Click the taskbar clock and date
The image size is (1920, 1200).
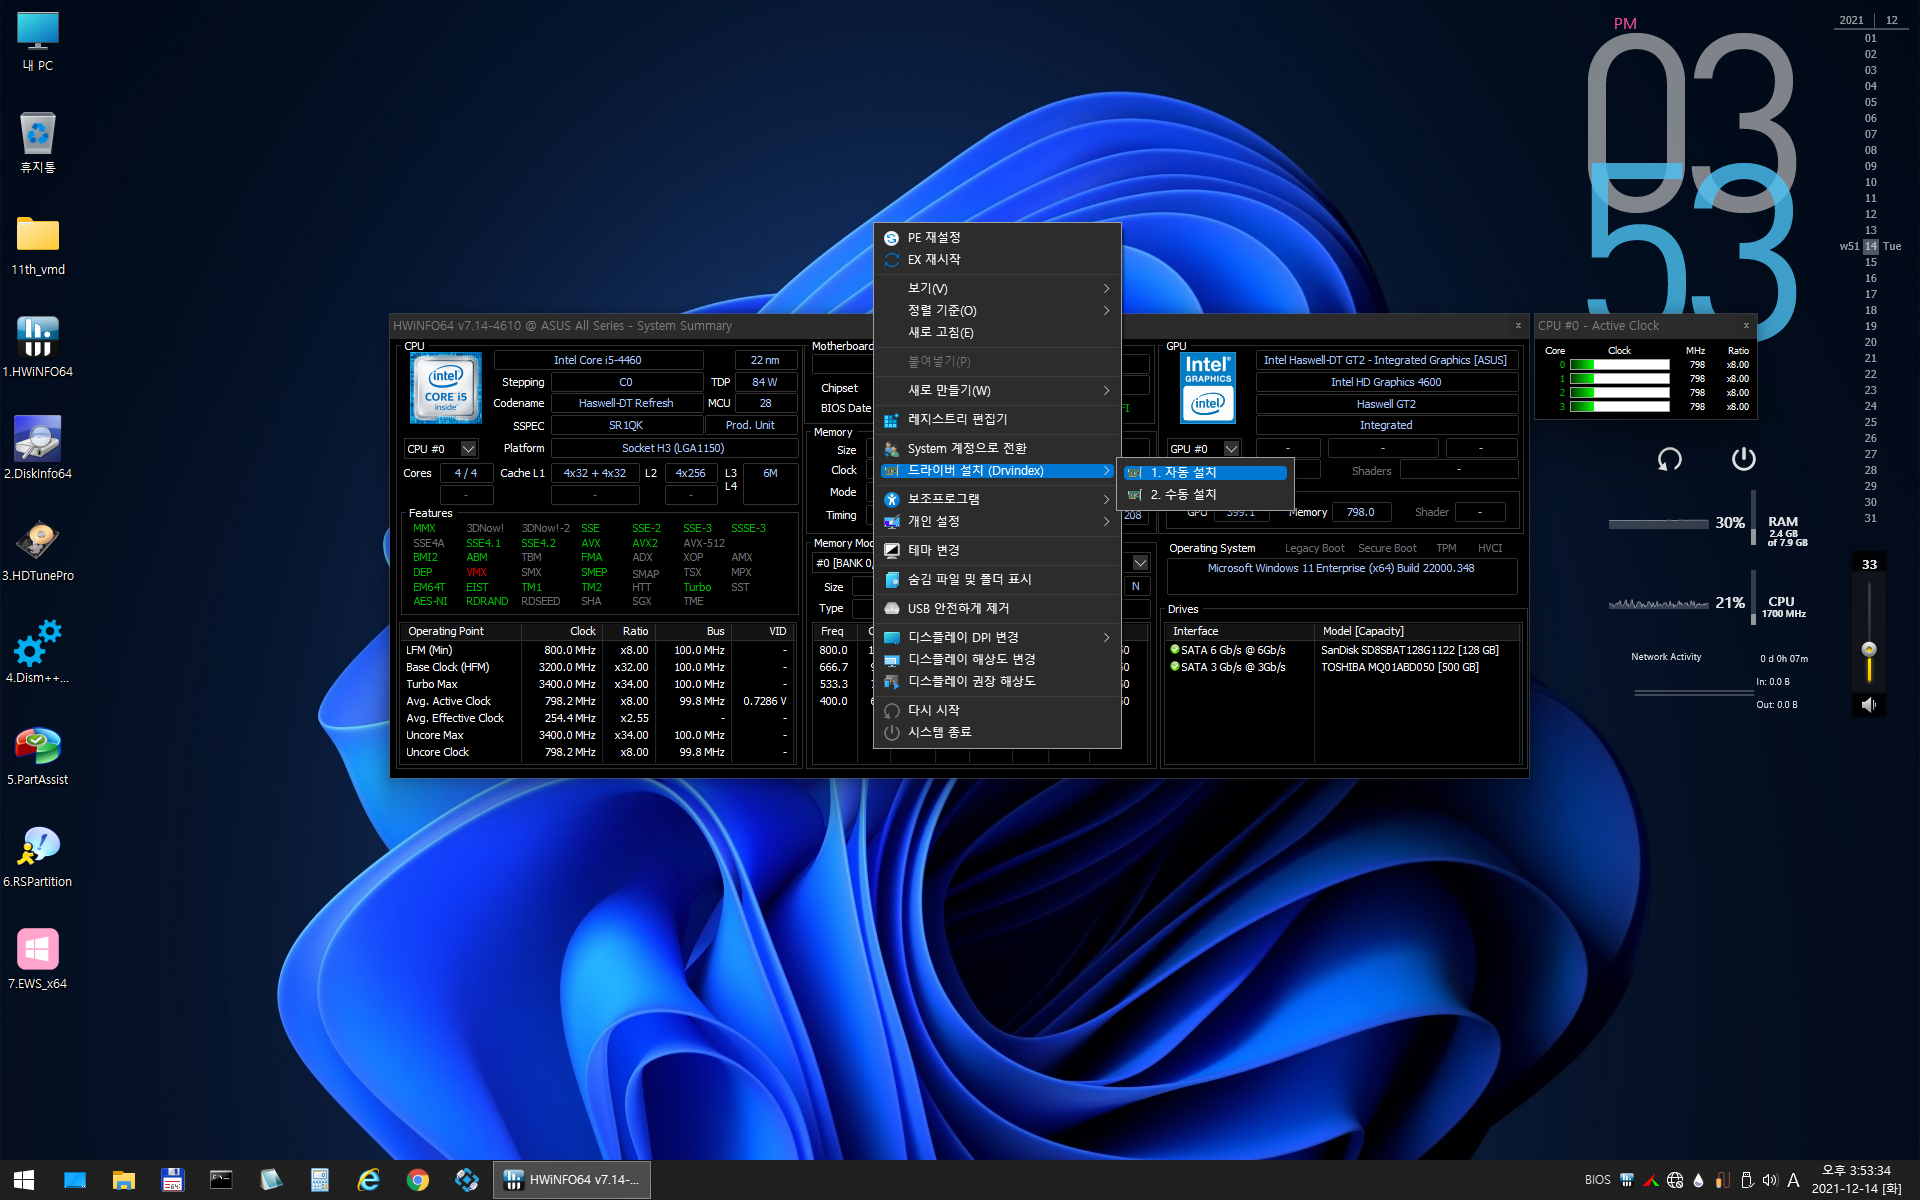(1856, 1180)
